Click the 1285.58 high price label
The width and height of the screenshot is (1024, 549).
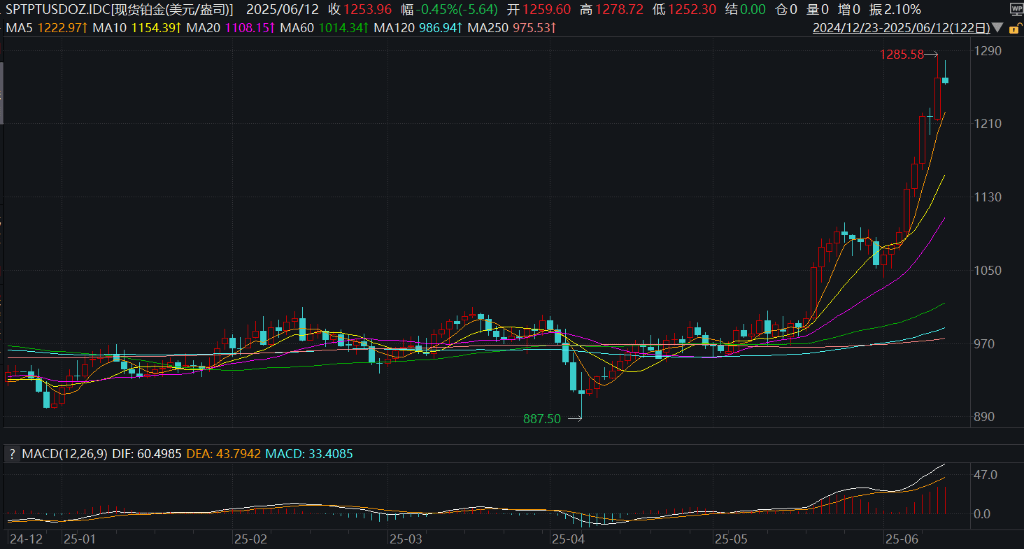pos(902,55)
